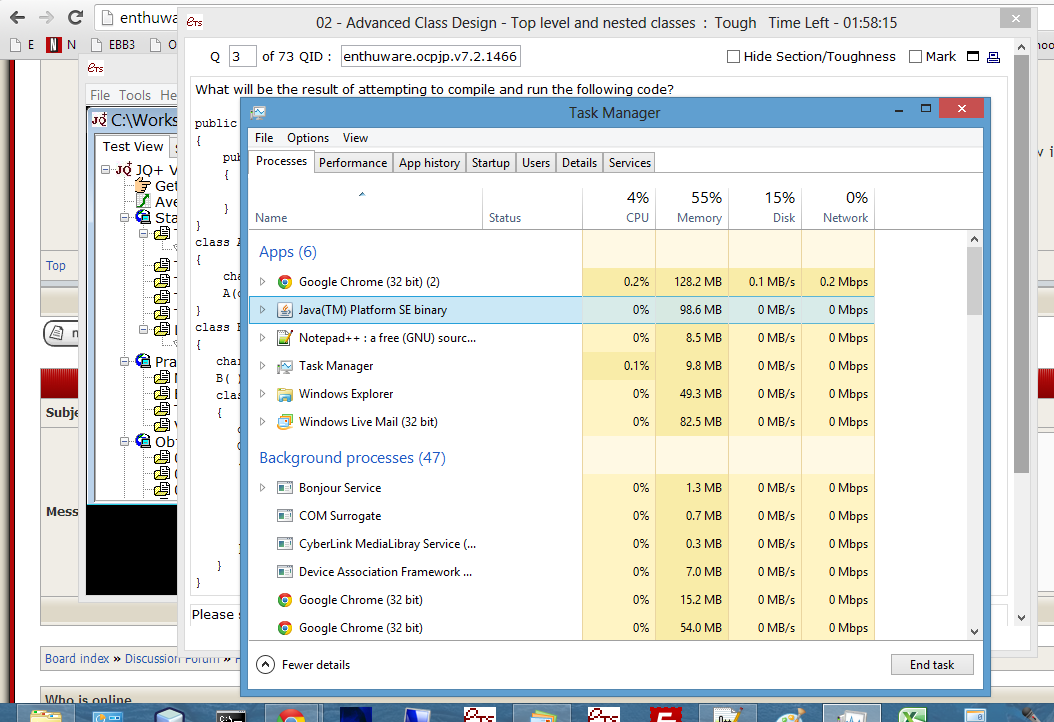Click Chrome background process icon using 54.0 MB
Screen dimensions: 1054x722
285,628
